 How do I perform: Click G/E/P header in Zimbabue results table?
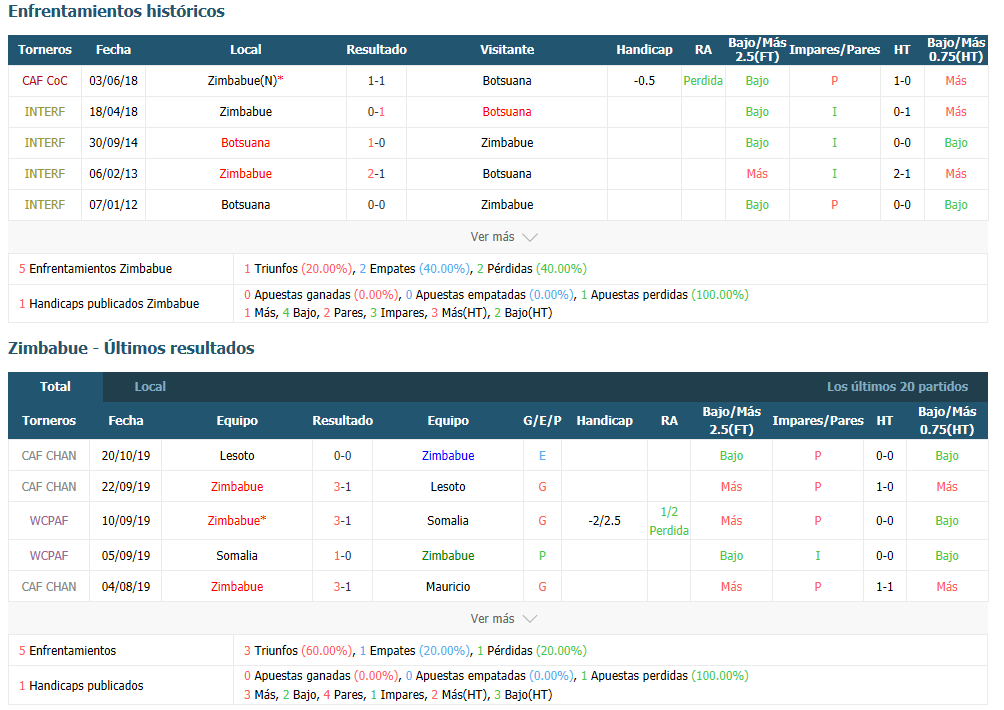[x=542, y=421]
